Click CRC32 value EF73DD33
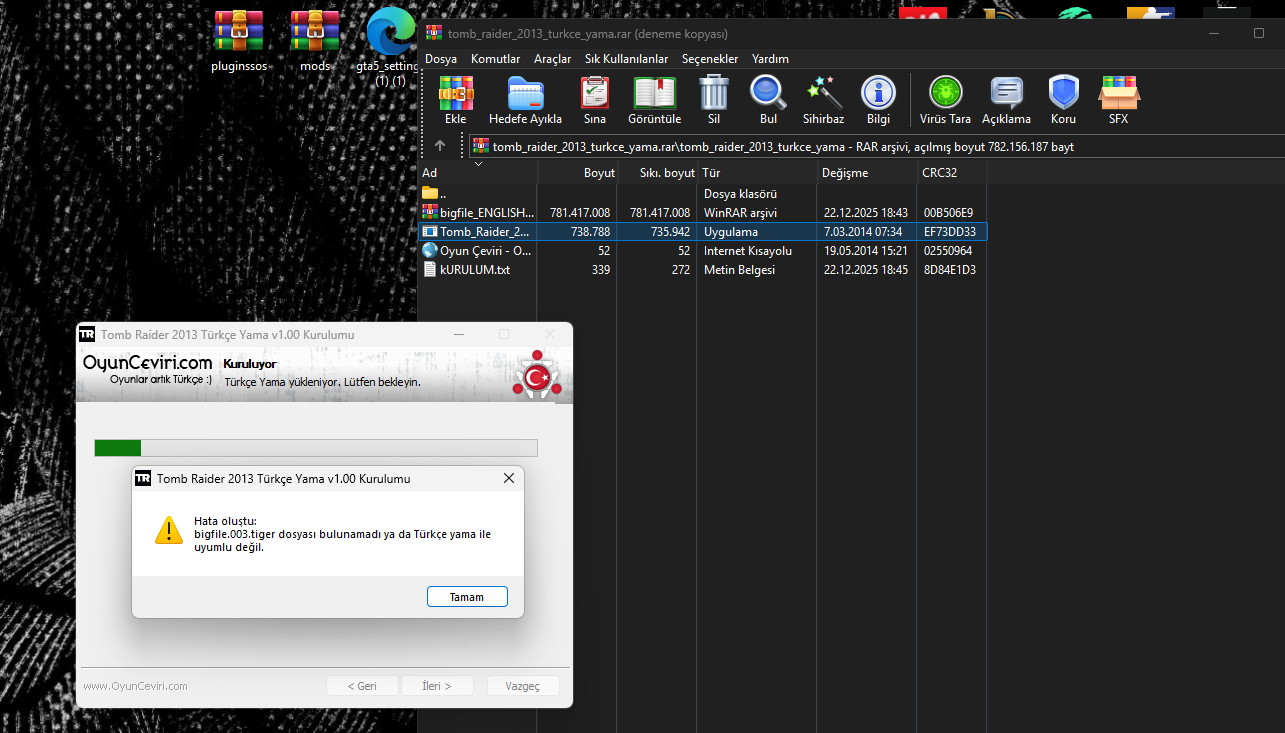This screenshot has height=733, width=1285. click(949, 232)
